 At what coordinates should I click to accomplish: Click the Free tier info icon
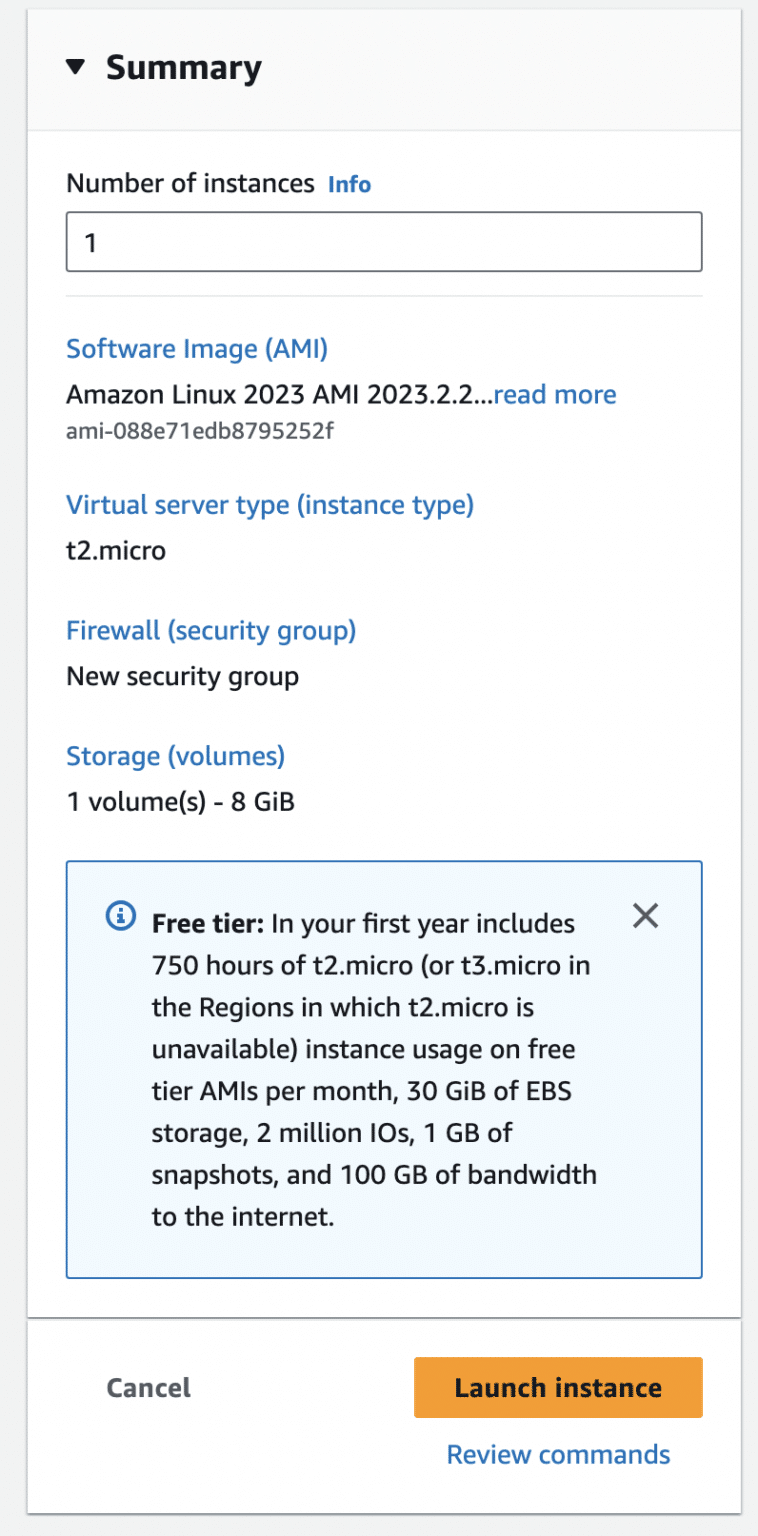(120, 915)
